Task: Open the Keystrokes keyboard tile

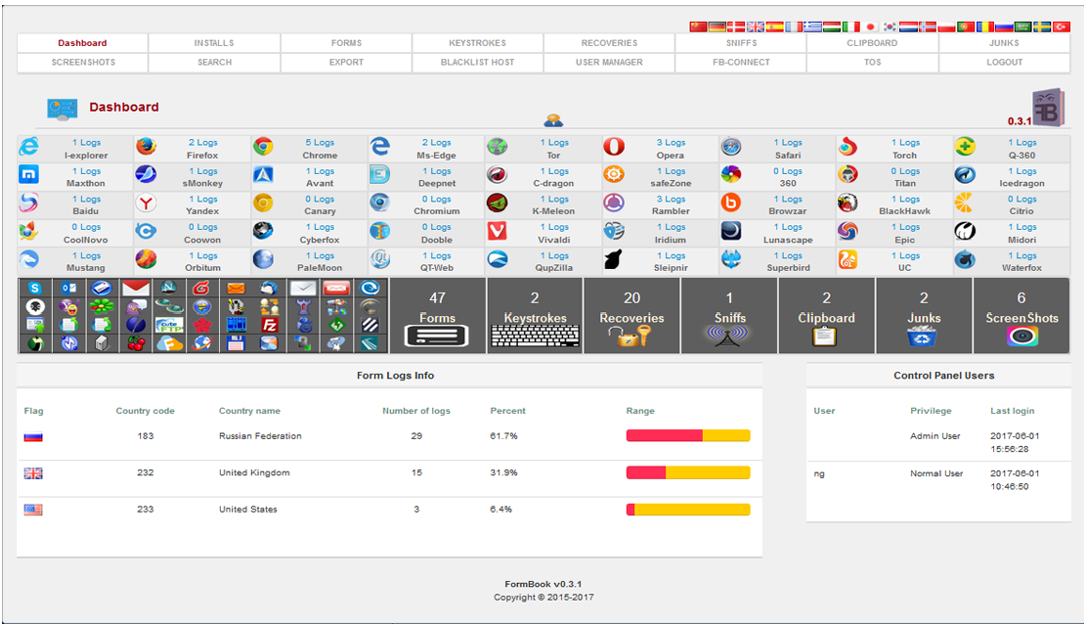Action: 534,316
